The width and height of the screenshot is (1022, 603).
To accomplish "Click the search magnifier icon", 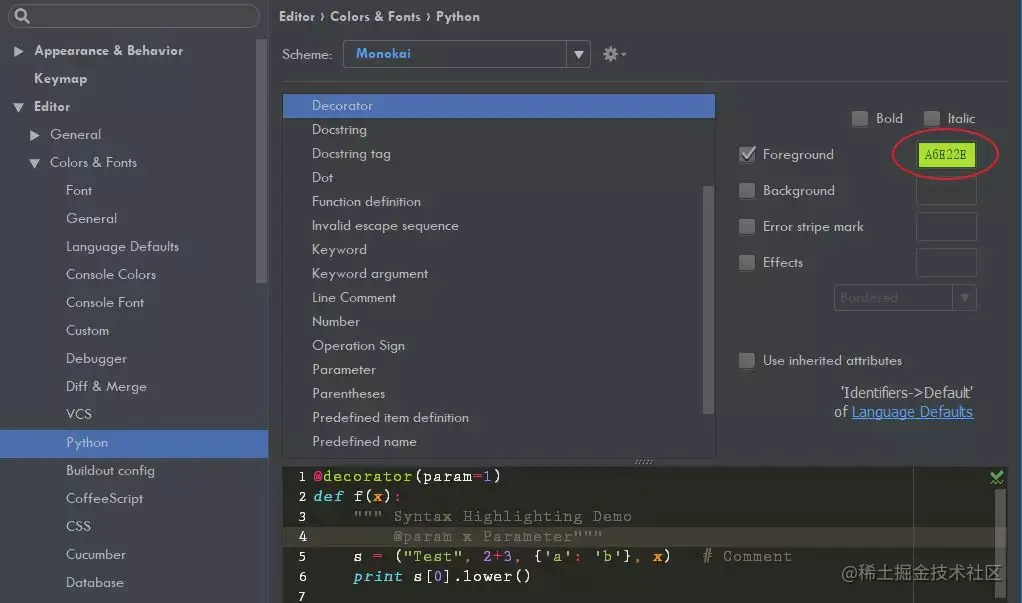I will pyautogui.click(x=22, y=16).
